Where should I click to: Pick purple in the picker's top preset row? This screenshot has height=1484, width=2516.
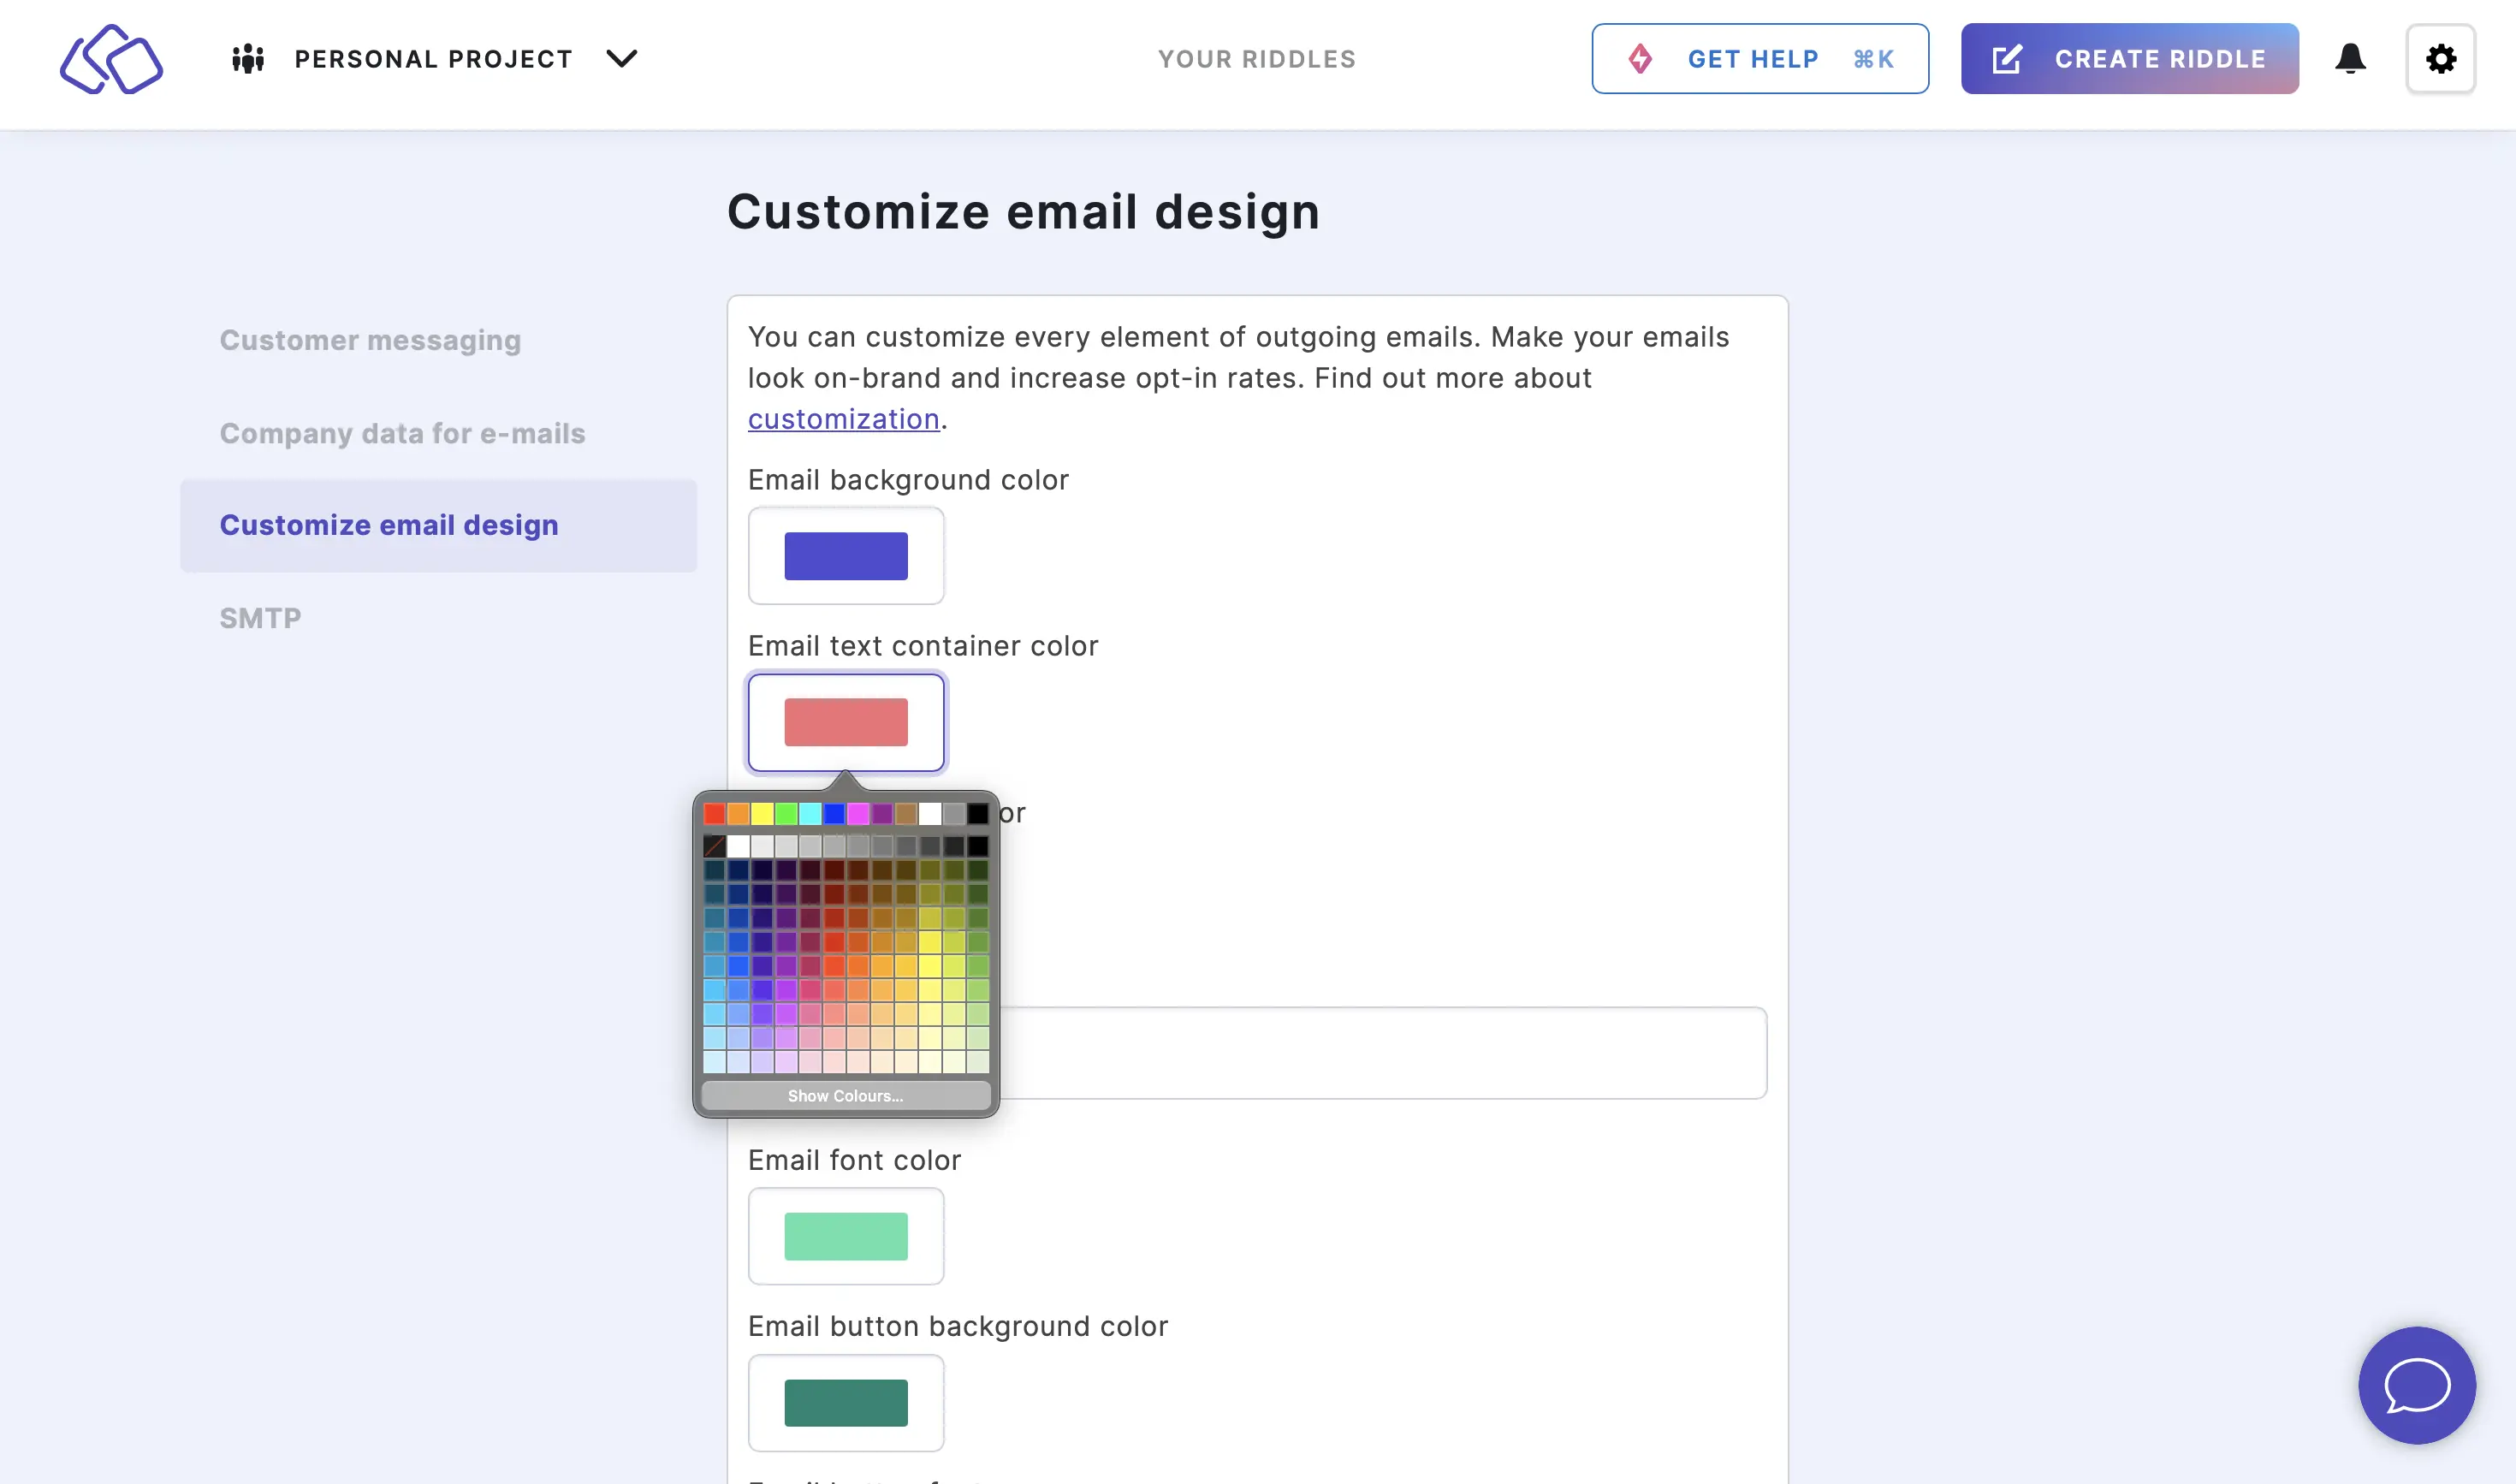[x=882, y=814]
